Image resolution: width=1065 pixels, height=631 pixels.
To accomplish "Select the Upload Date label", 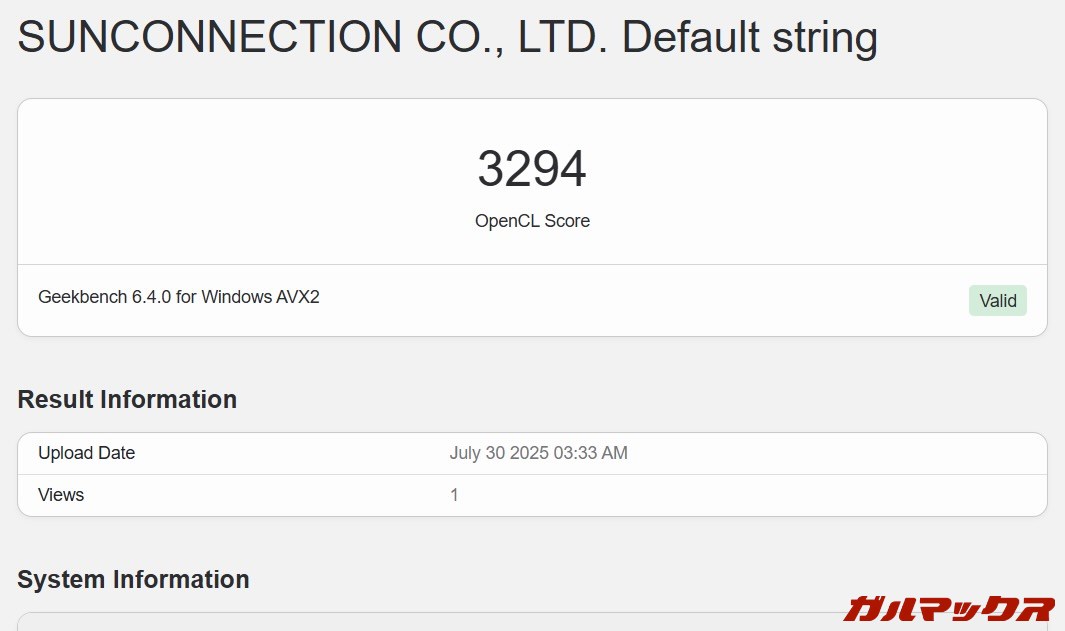I will (86, 453).
